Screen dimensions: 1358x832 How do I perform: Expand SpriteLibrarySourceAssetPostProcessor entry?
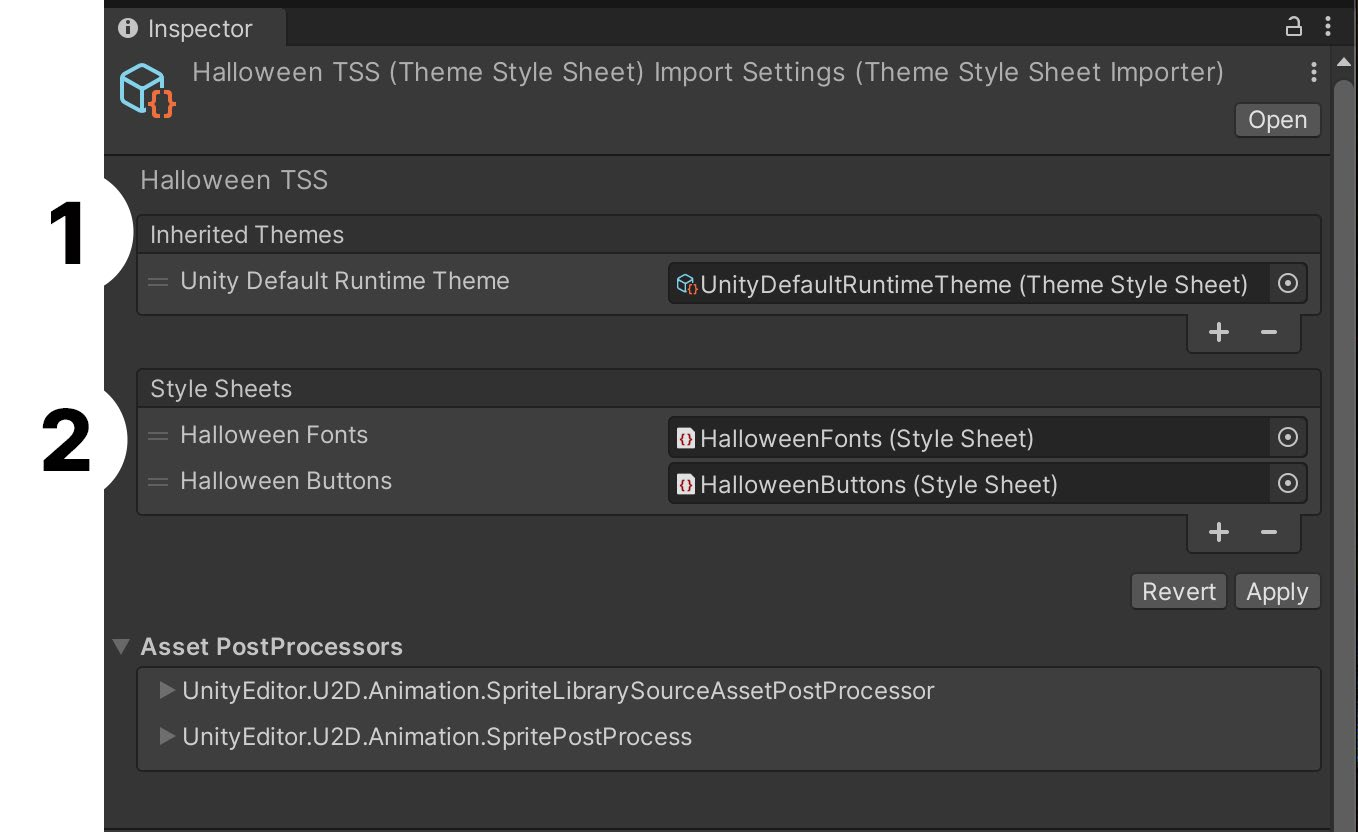pos(167,690)
